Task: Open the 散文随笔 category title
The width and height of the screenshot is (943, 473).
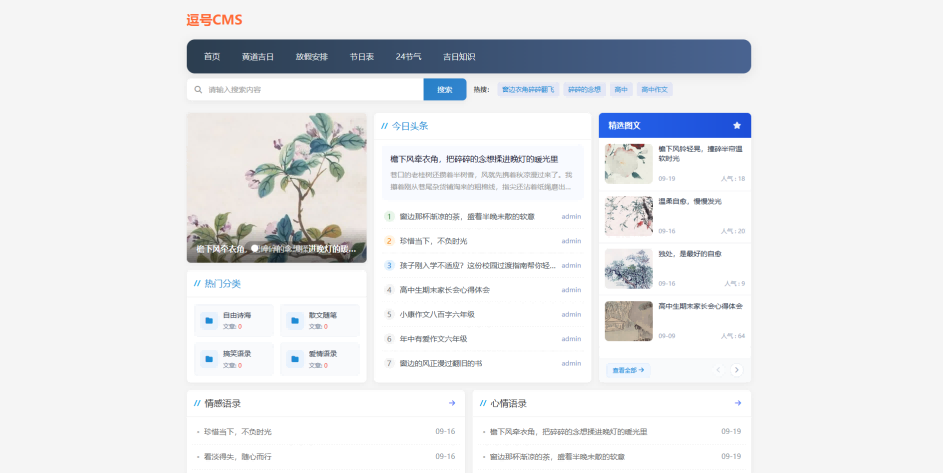Action: pyautogui.click(x=323, y=315)
